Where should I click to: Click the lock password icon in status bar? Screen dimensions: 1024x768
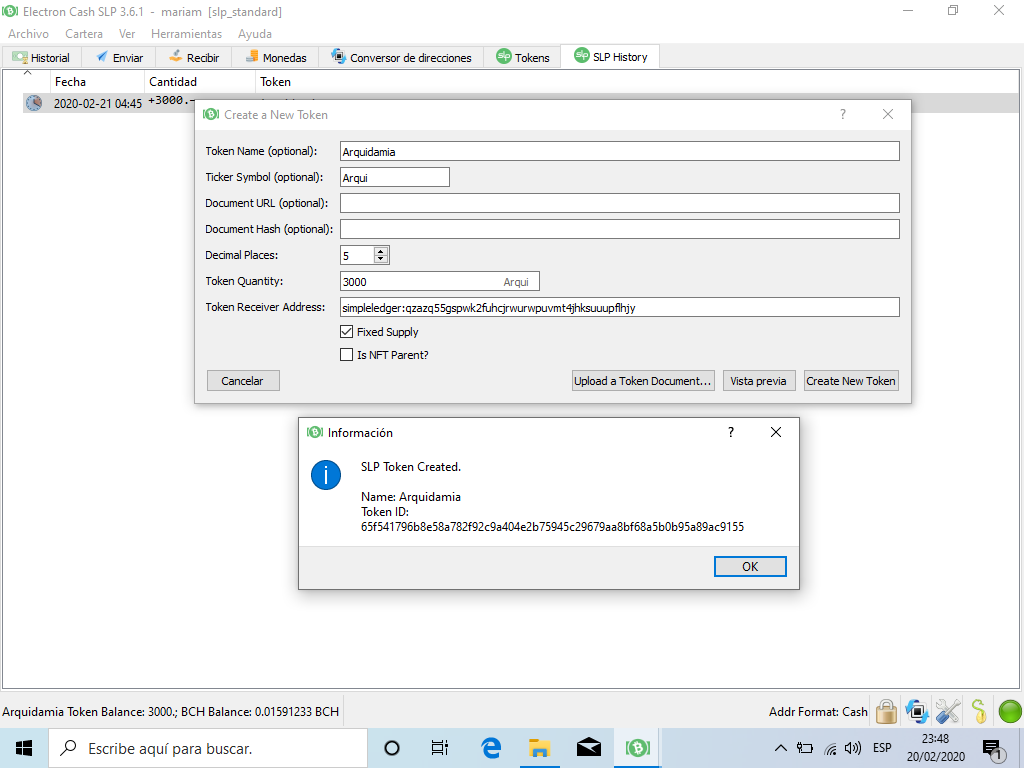(x=886, y=712)
